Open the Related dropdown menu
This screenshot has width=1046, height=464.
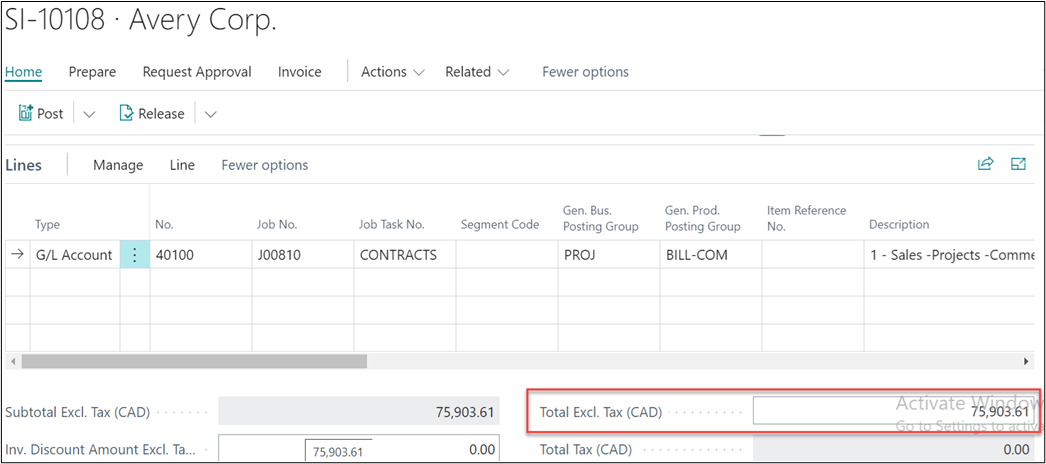(477, 72)
